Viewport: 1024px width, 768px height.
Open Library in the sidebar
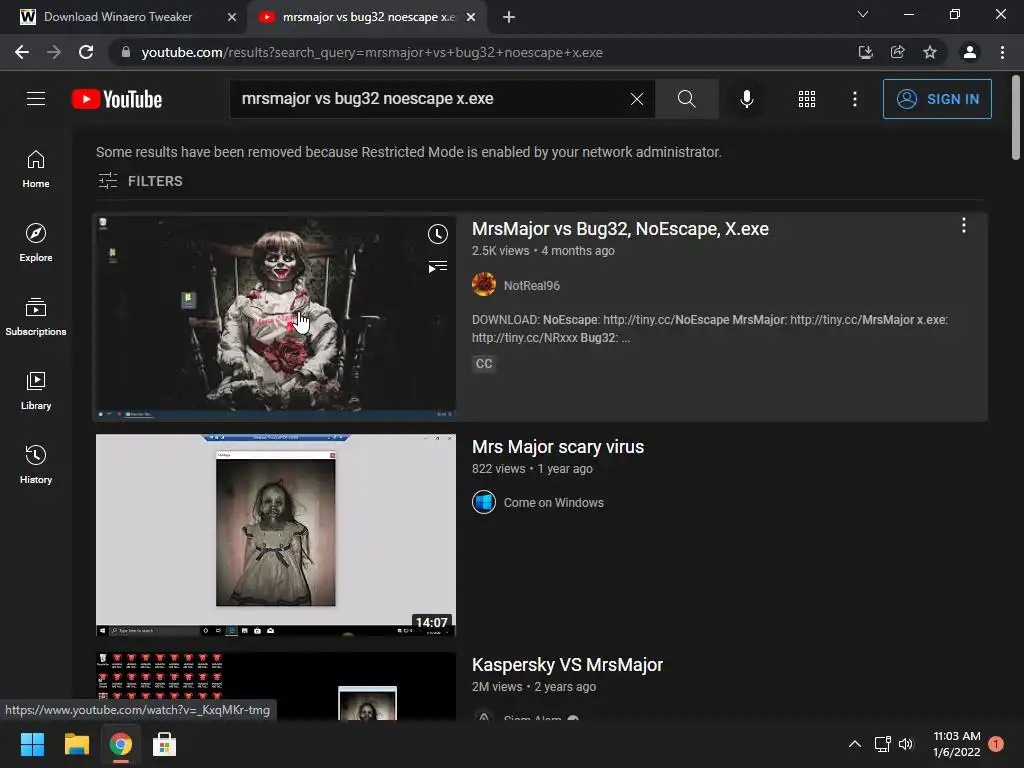click(x=36, y=391)
